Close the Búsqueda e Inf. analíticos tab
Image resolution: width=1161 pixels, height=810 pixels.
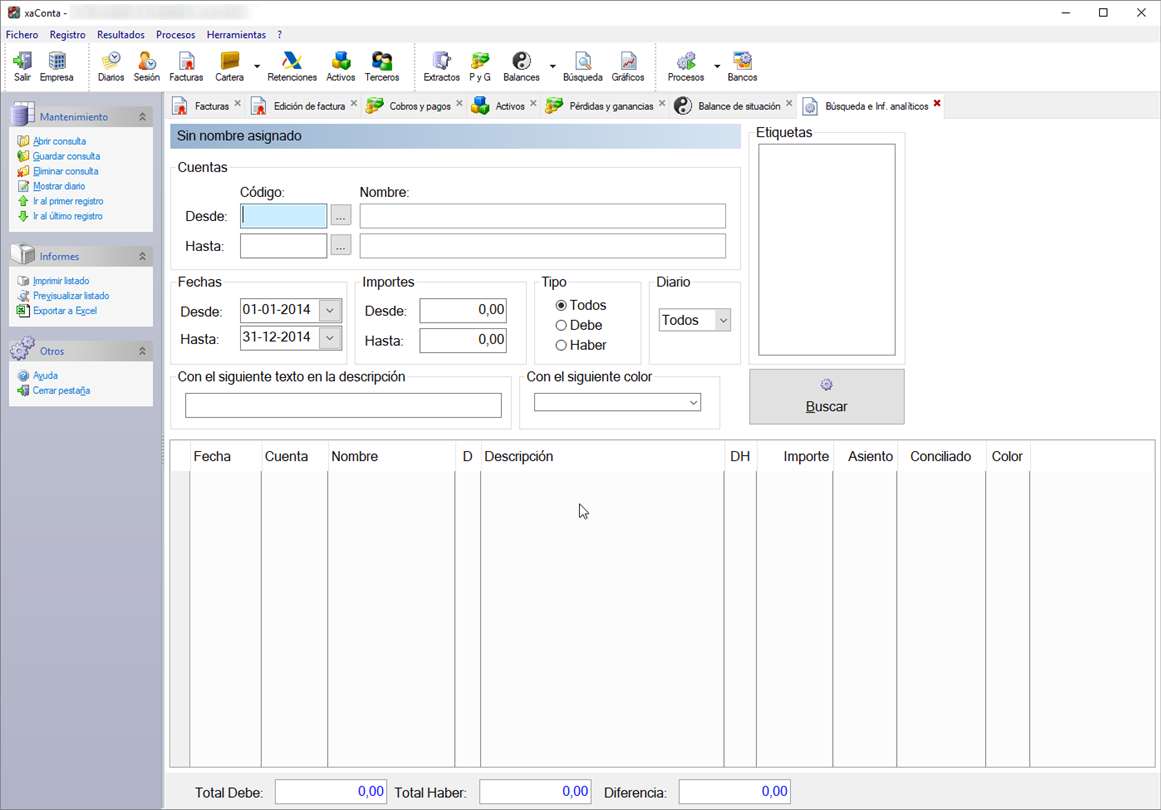pyautogui.click(x=937, y=103)
